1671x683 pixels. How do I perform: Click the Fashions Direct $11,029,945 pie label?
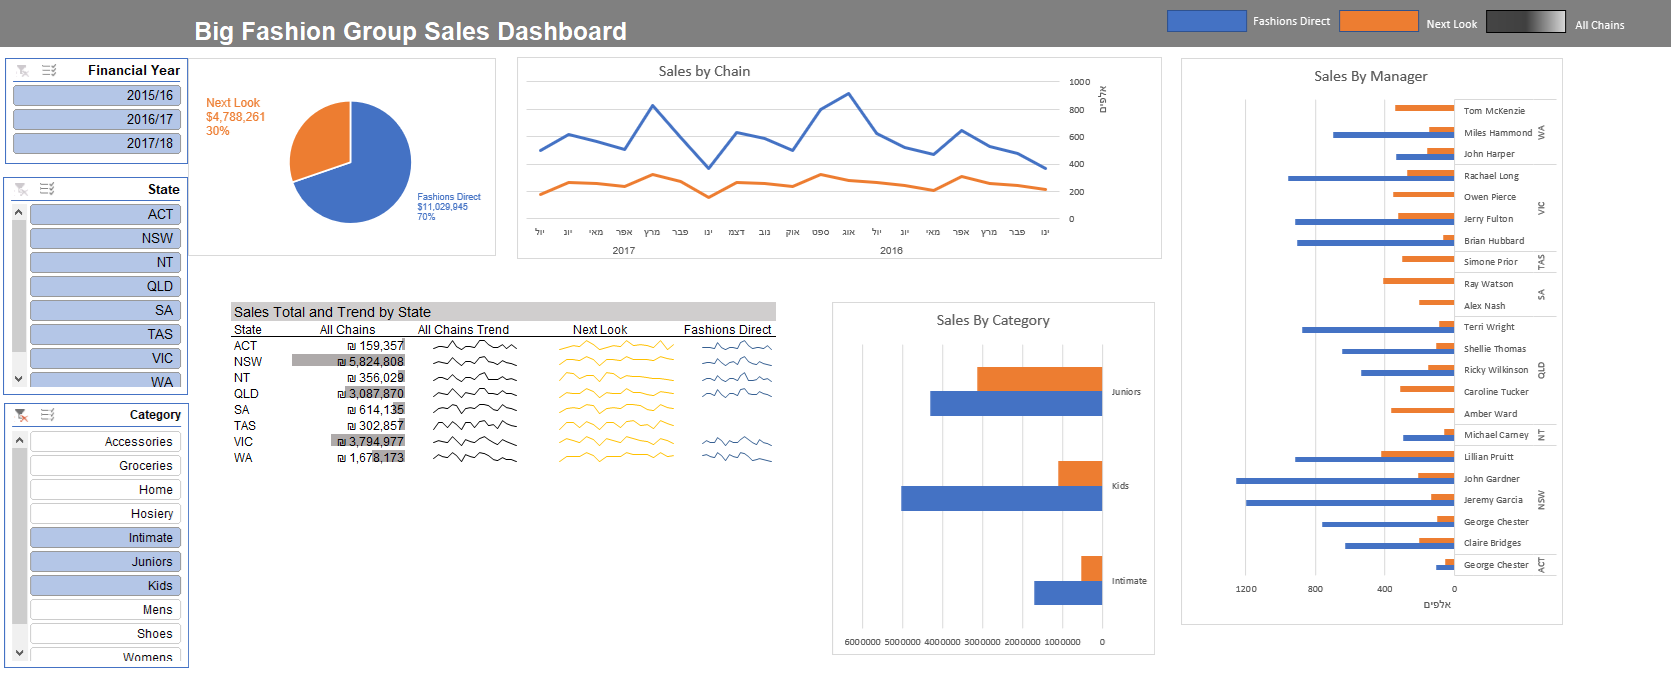click(449, 207)
